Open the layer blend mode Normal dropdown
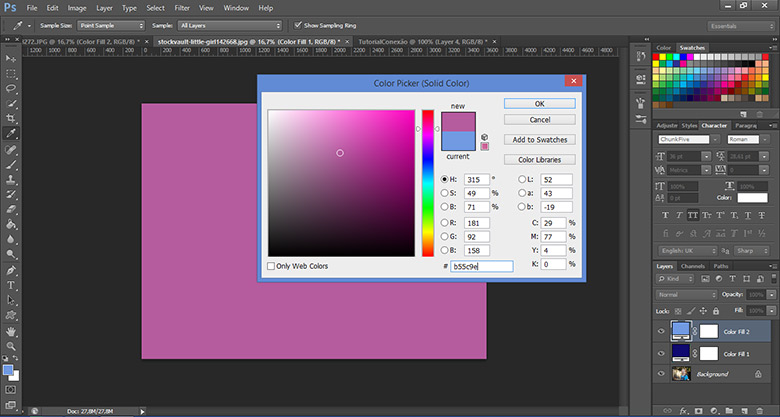The image size is (780, 417). 685,296
